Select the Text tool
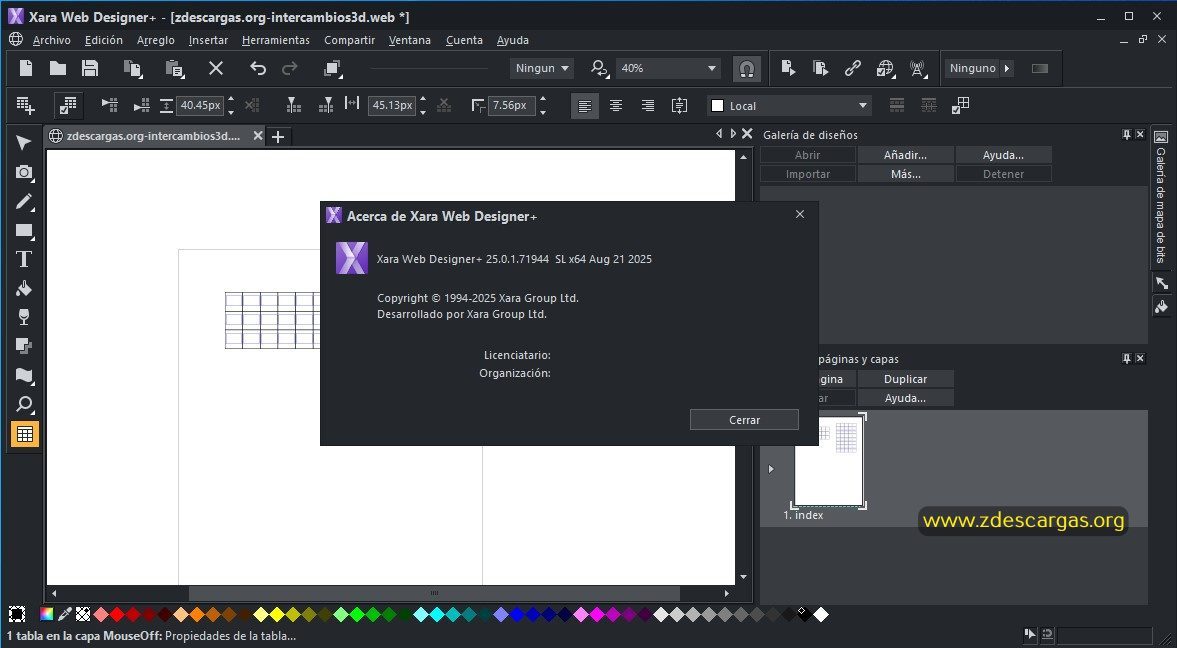The image size is (1177, 648). pyautogui.click(x=24, y=259)
